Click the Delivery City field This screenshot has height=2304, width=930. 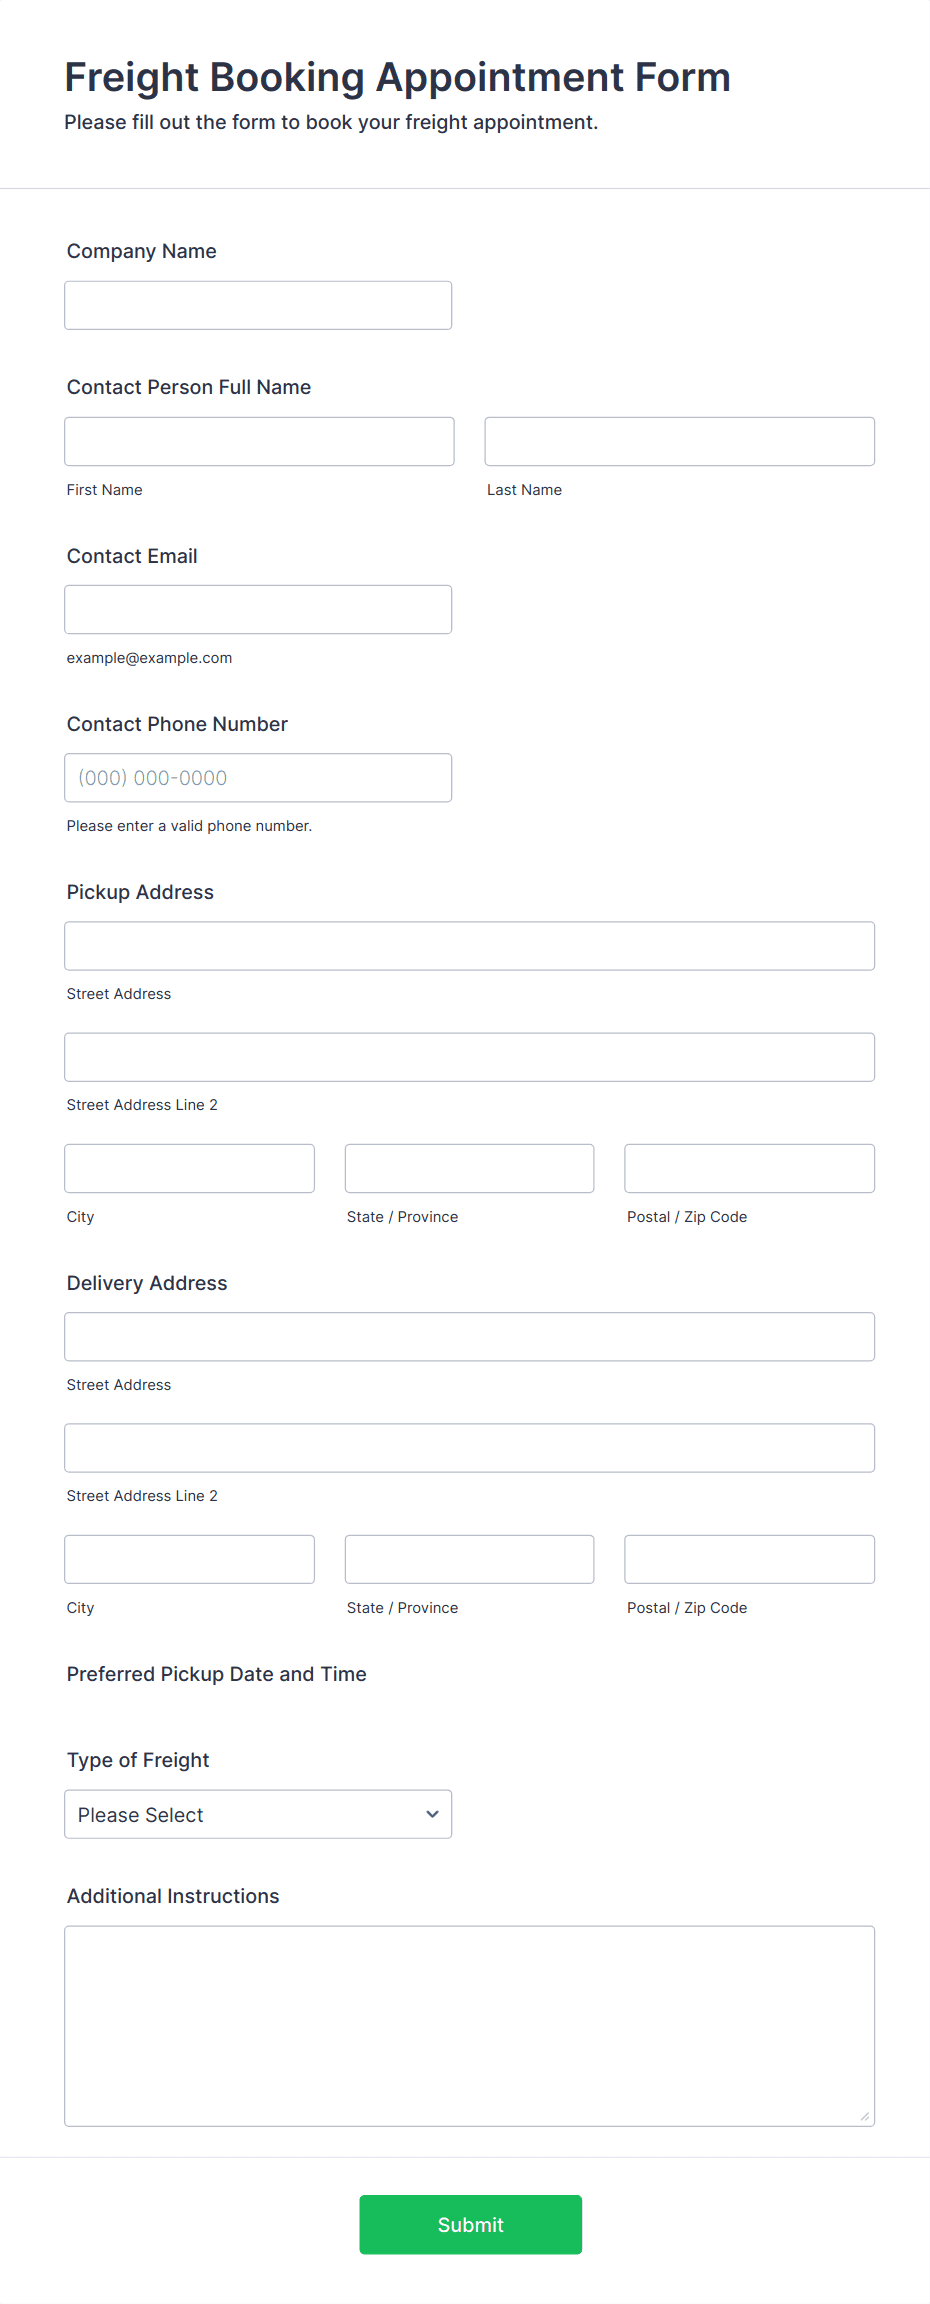(189, 1559)
